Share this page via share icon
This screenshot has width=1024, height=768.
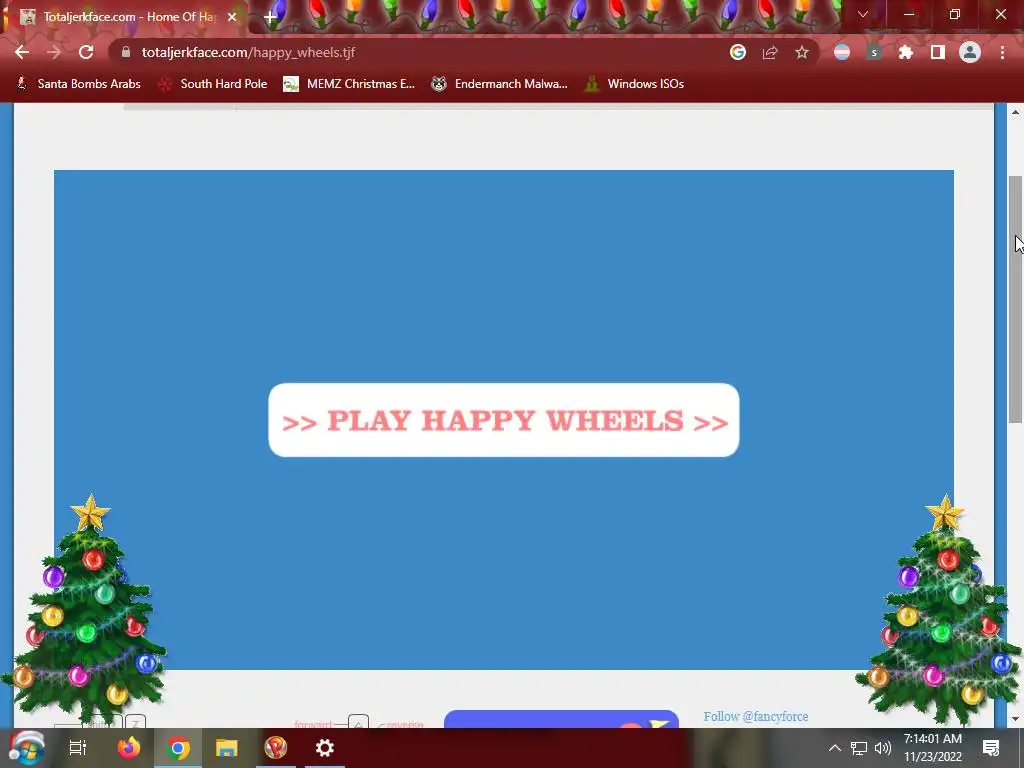coord(770,52)
